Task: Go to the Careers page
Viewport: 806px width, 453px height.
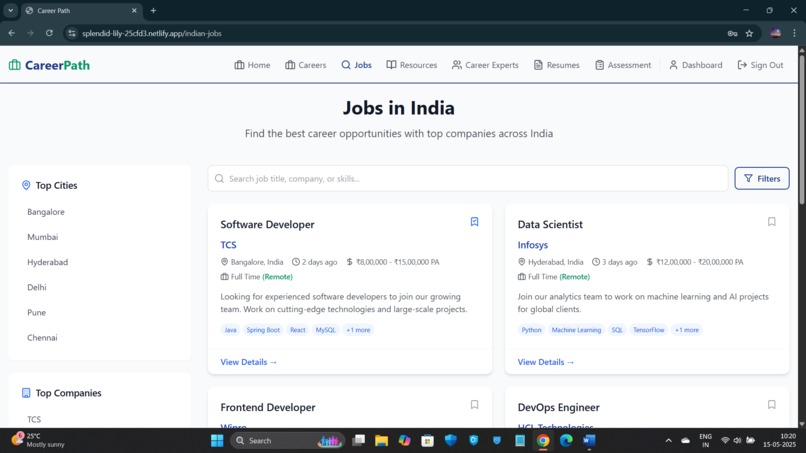Action: click(305, 65)
